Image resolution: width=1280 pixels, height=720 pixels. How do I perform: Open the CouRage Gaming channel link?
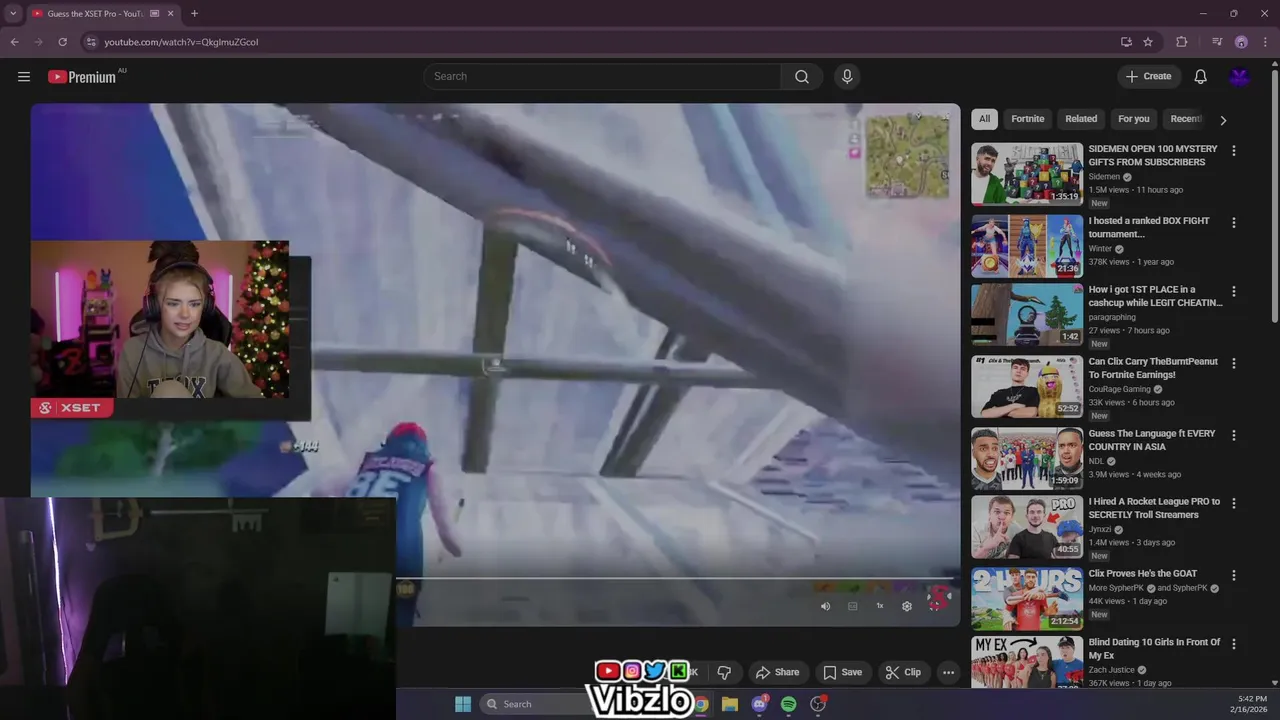(1119, 389)
